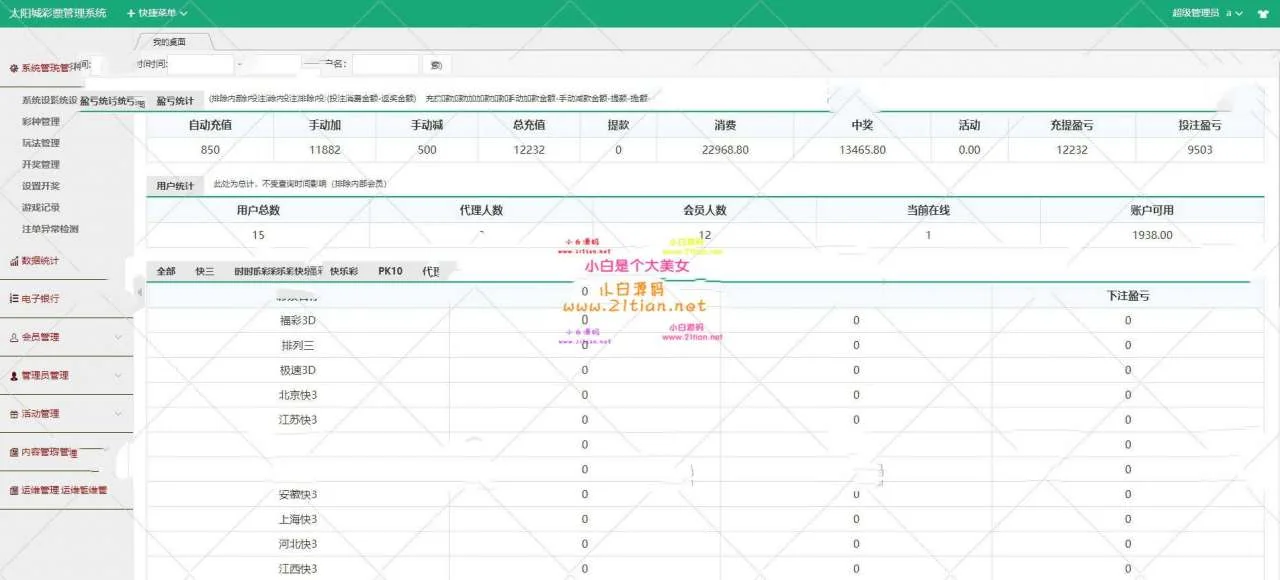Image resolution: width=1280 pixels, height=580 pixels.
Task: Click the gear icon next to 系统管理
Action: [x=14, y=68]
